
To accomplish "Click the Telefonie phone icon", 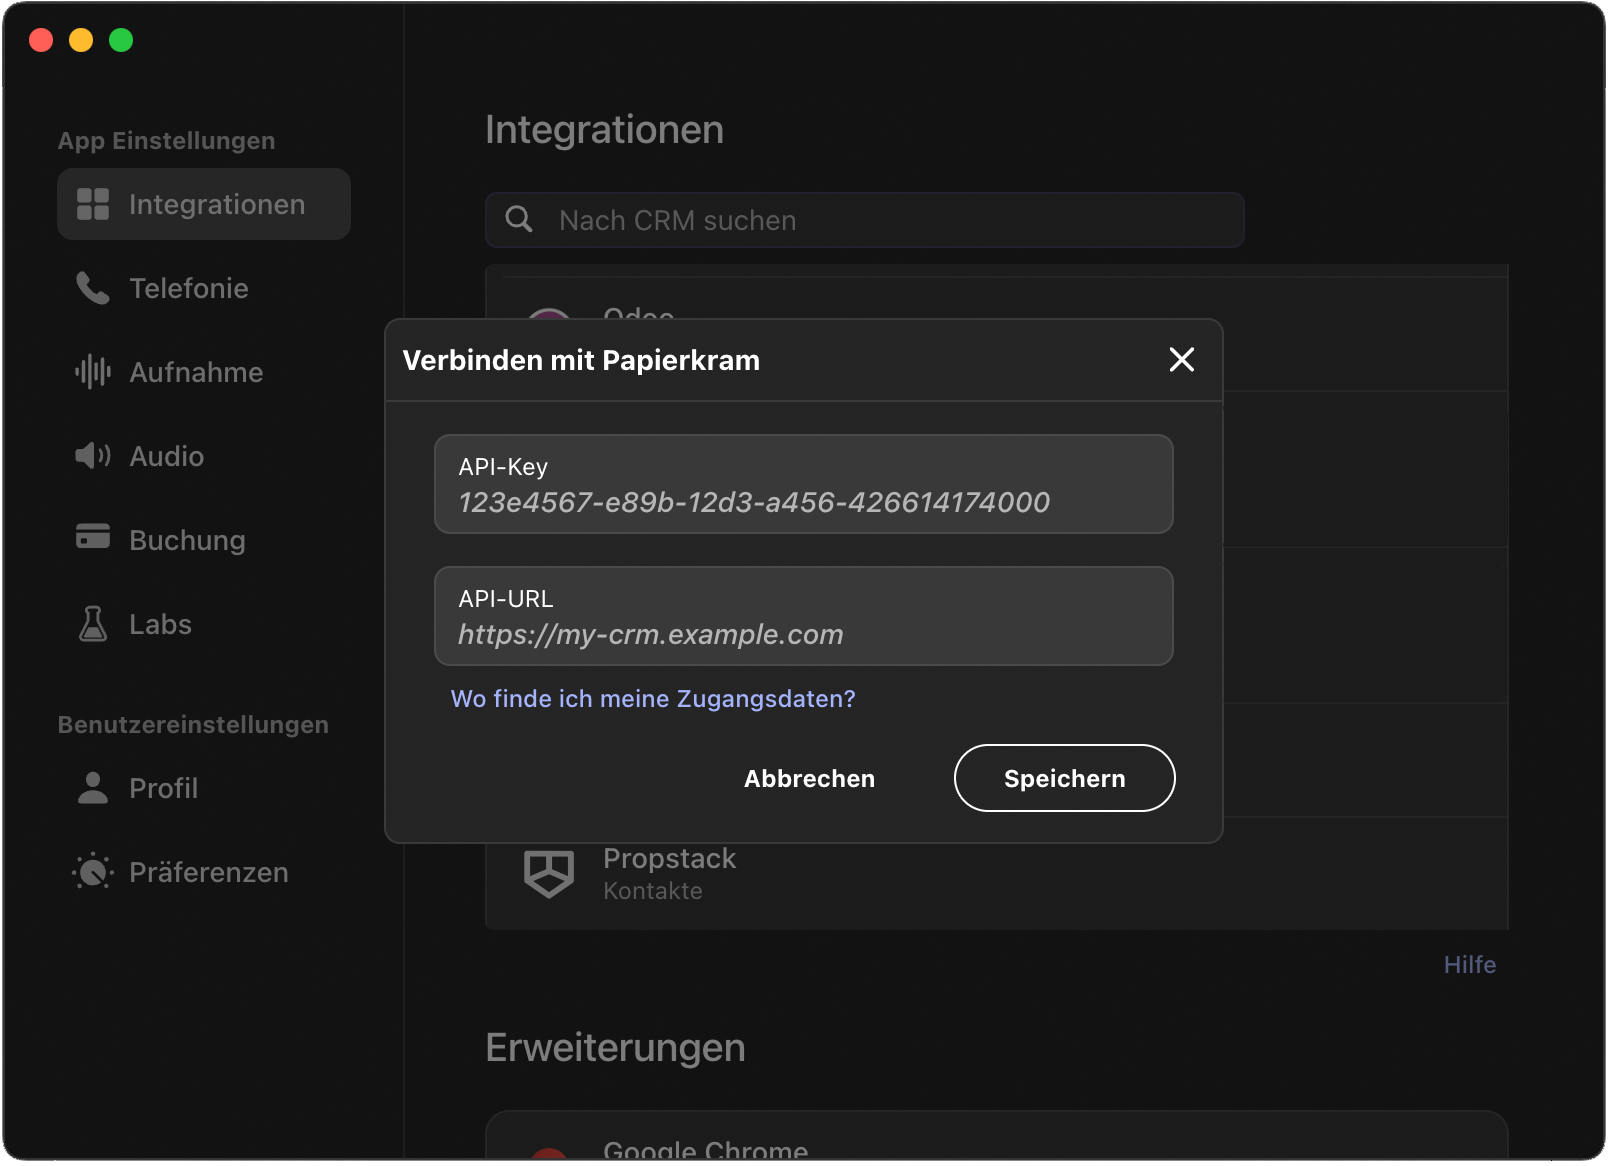I will tap(93, 288).
